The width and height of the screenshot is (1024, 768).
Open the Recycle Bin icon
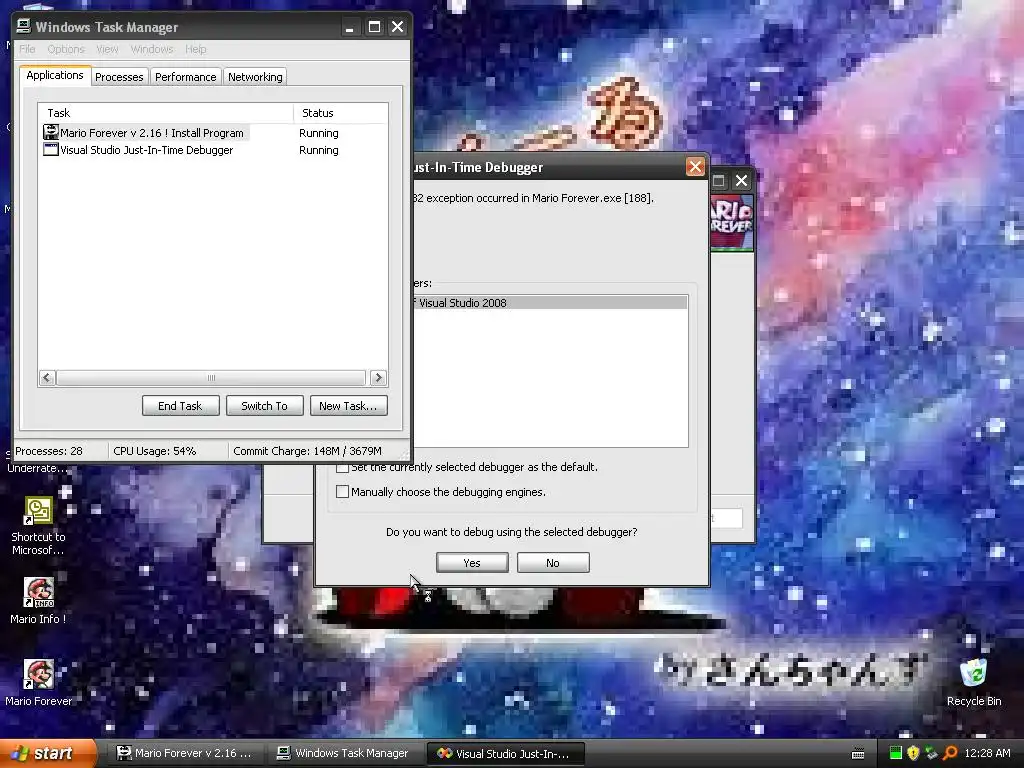[973, 674]
